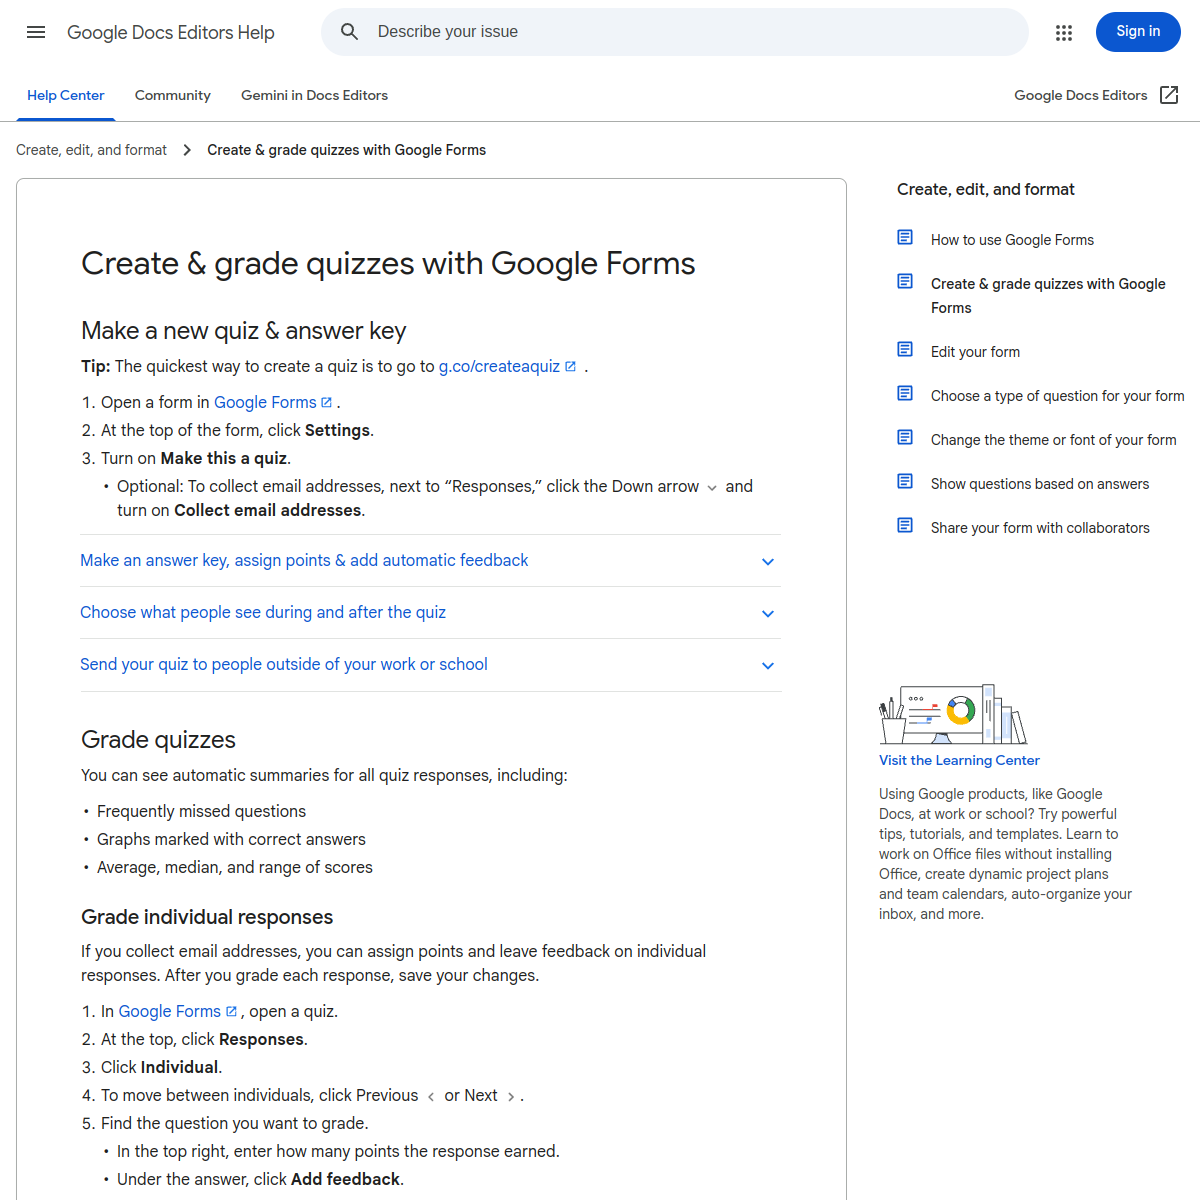This screenshot has height=1200, width=1200.
Task: Click the Learning Center illustration
Action: 953,714
